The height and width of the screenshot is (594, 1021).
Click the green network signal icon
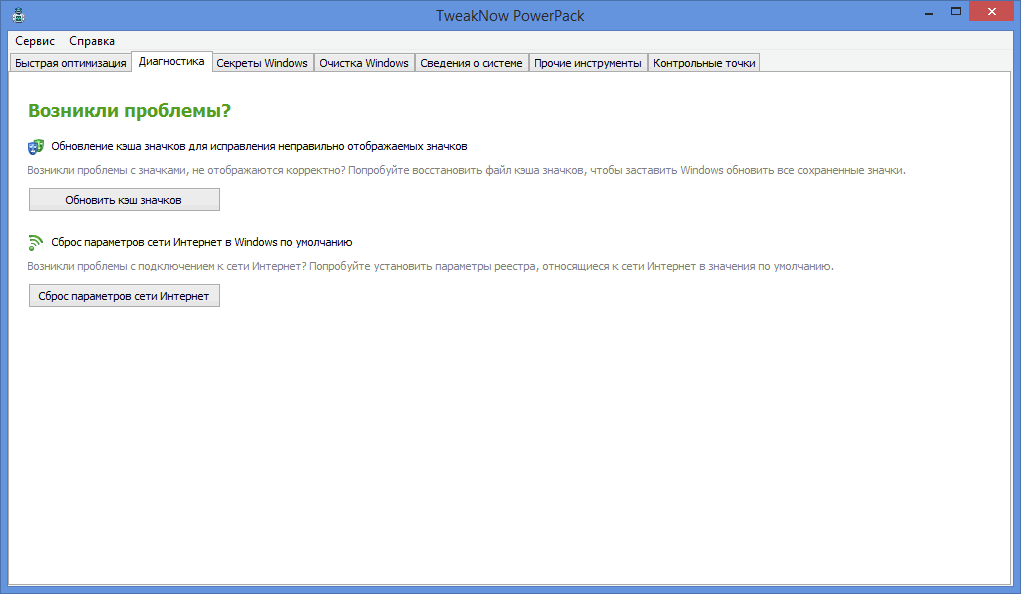35,242
